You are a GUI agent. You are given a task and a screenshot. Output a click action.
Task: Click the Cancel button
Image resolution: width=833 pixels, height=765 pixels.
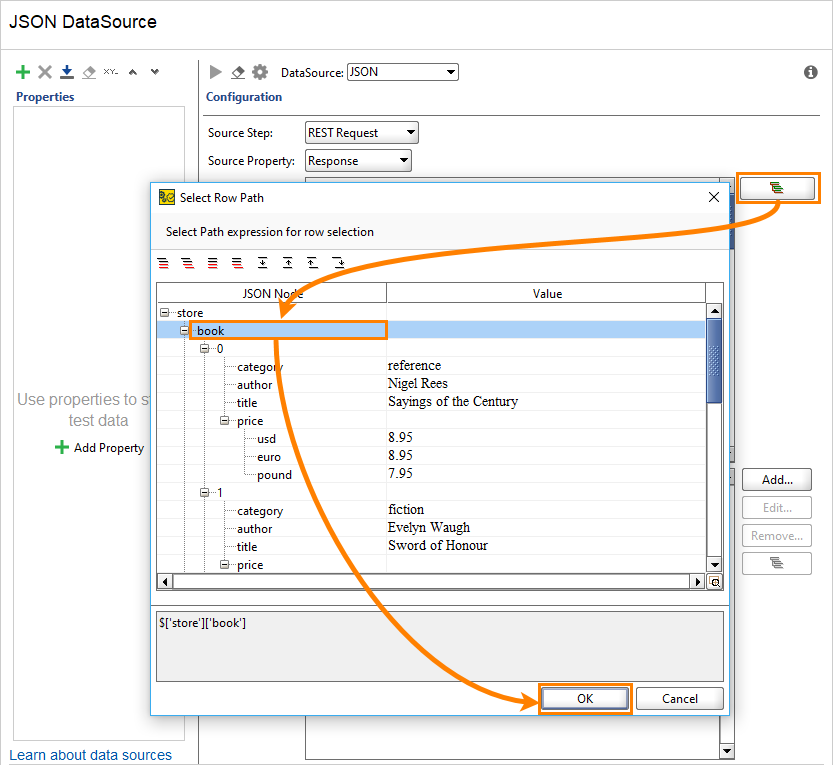pos(679,699)
